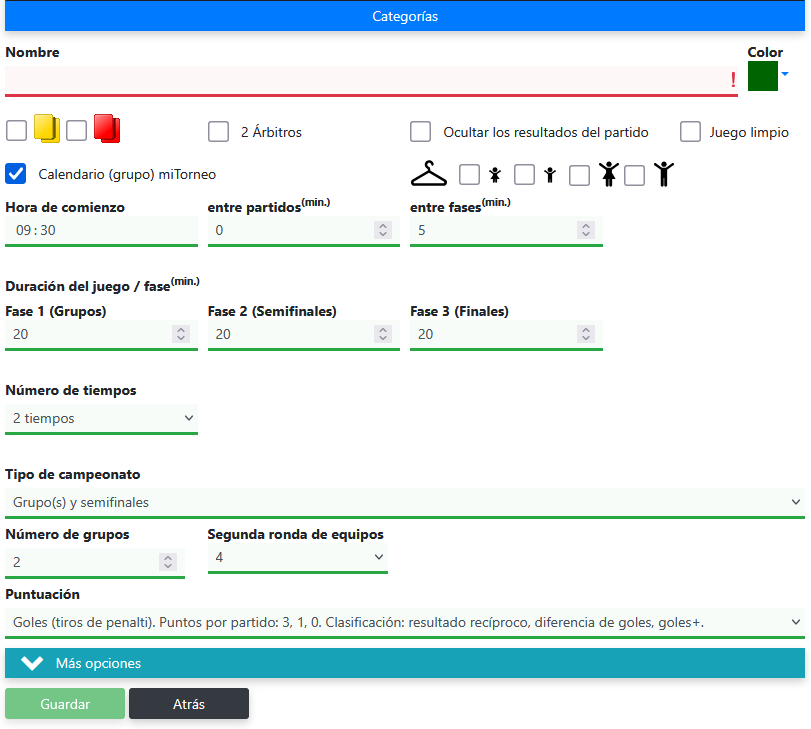This screenshot has height=729, width=811.
Task: Open the Tipo de campeonato dropdown
Action: [x=405, y=502]
